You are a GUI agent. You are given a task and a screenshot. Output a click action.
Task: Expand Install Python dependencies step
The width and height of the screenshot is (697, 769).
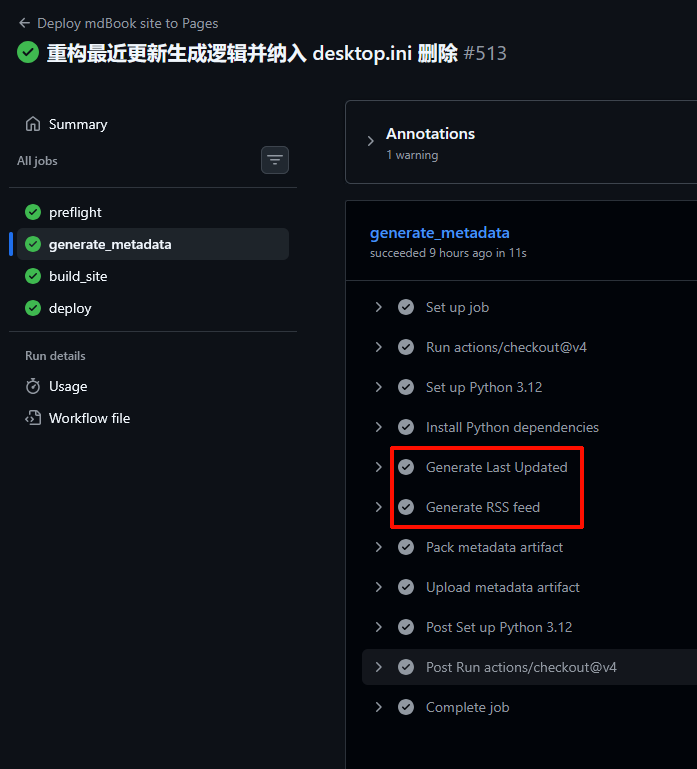pyautogui.click(x=378, y=427)
